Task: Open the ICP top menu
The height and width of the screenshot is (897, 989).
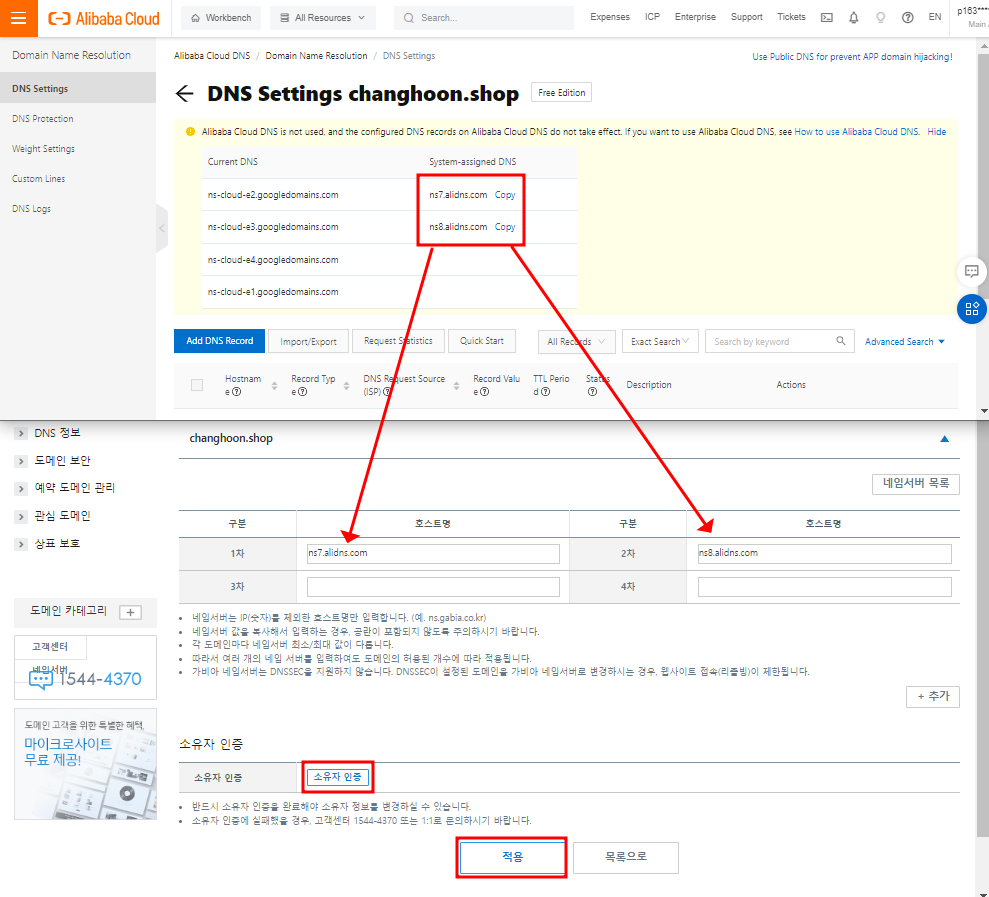Action: pyautogui.click(x=652, y=17)
